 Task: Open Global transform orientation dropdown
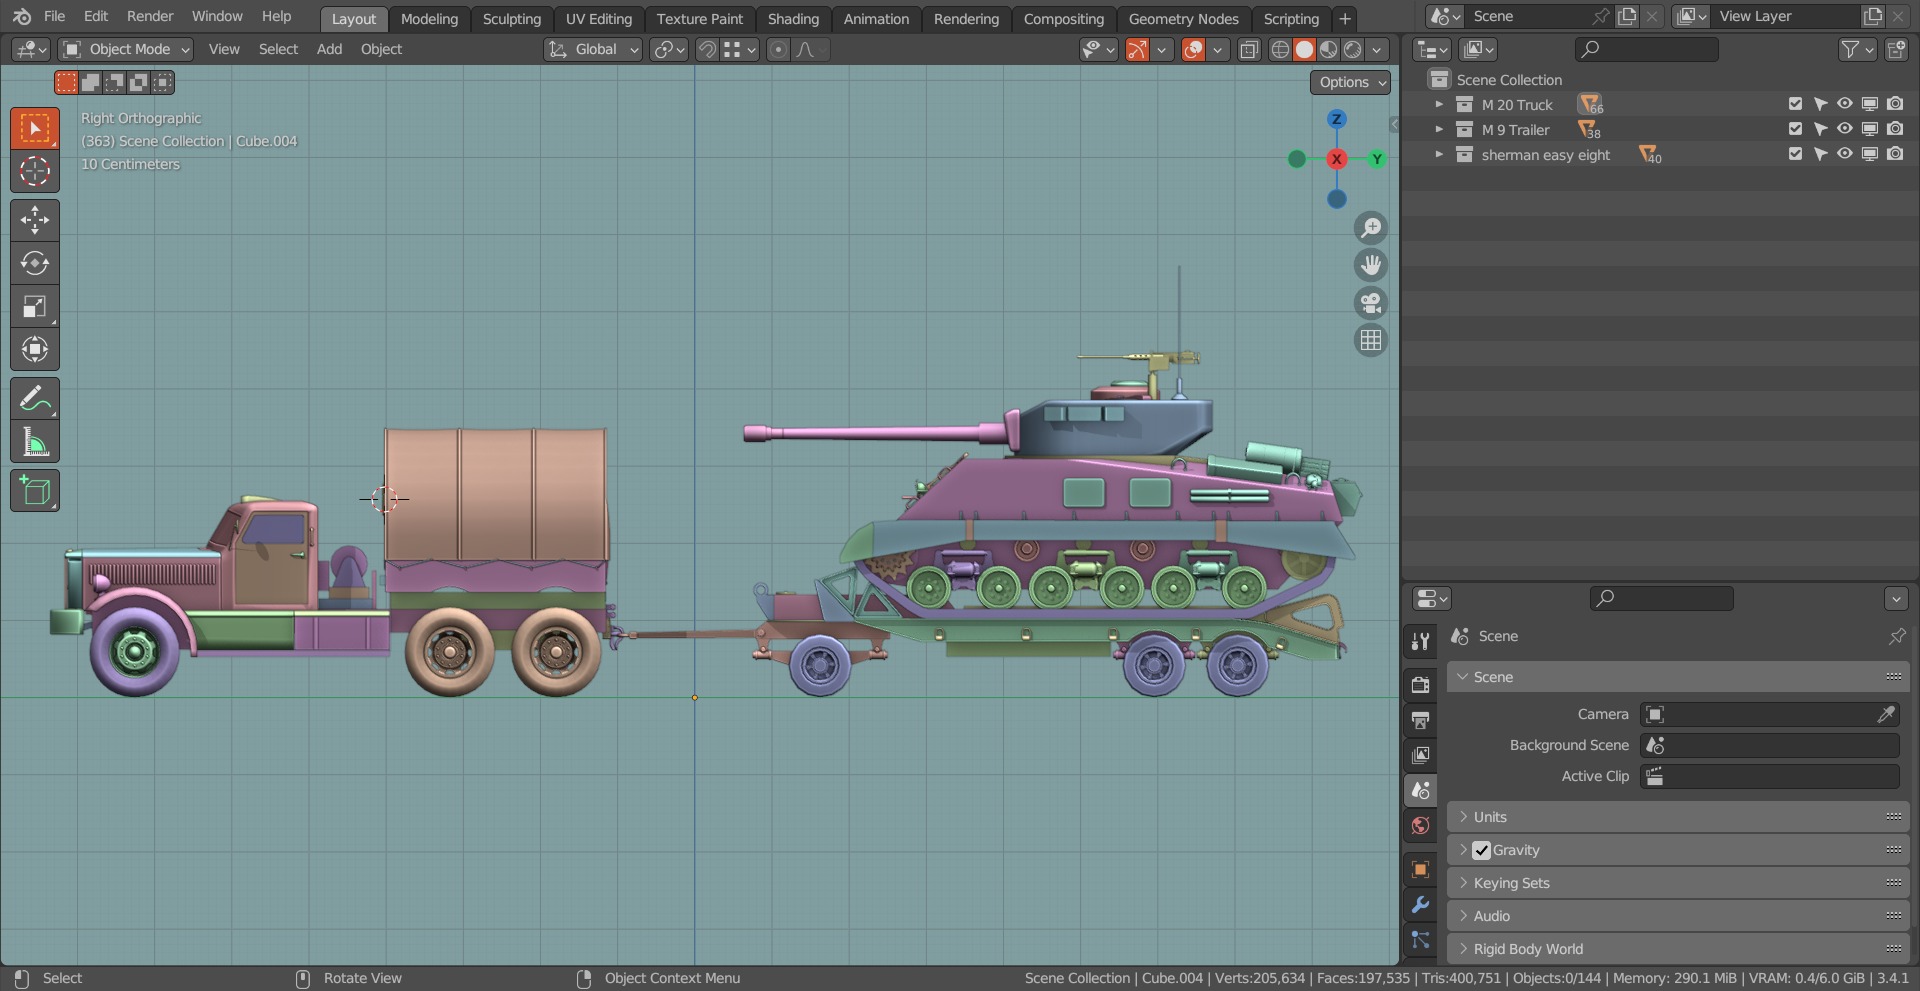coord(593,49)
